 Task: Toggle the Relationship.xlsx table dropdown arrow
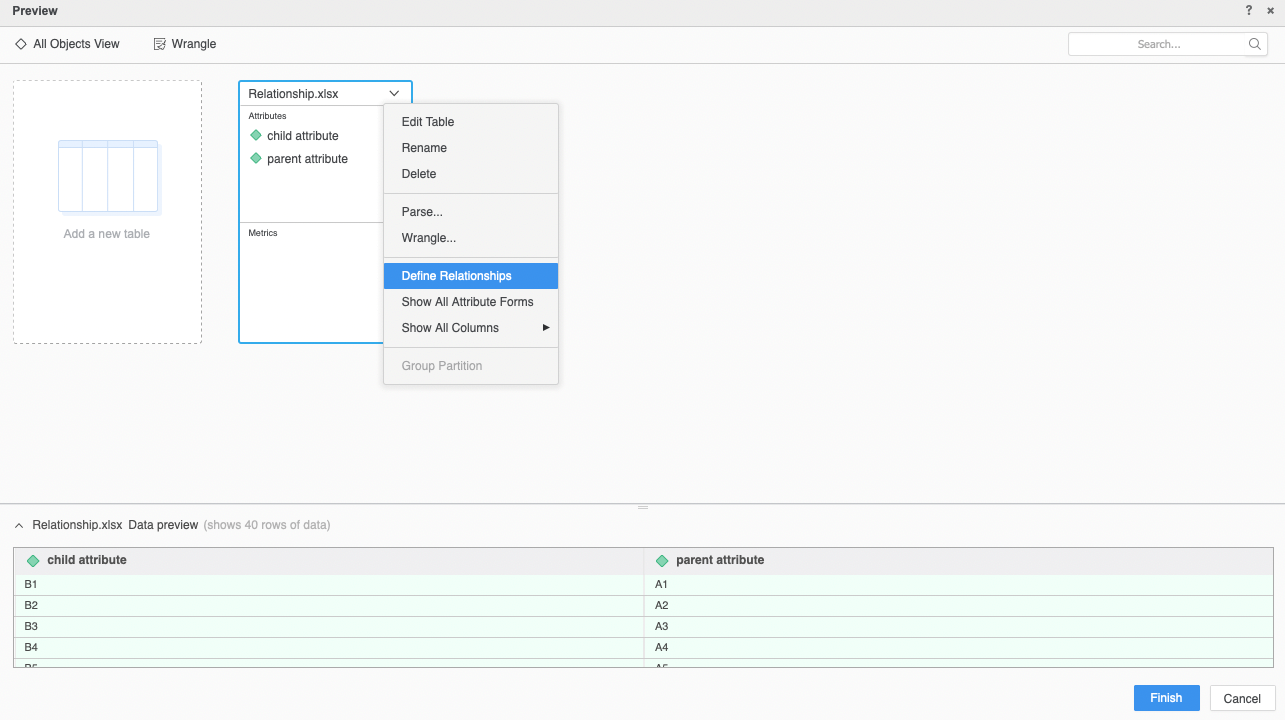click(x=394, y=93)
